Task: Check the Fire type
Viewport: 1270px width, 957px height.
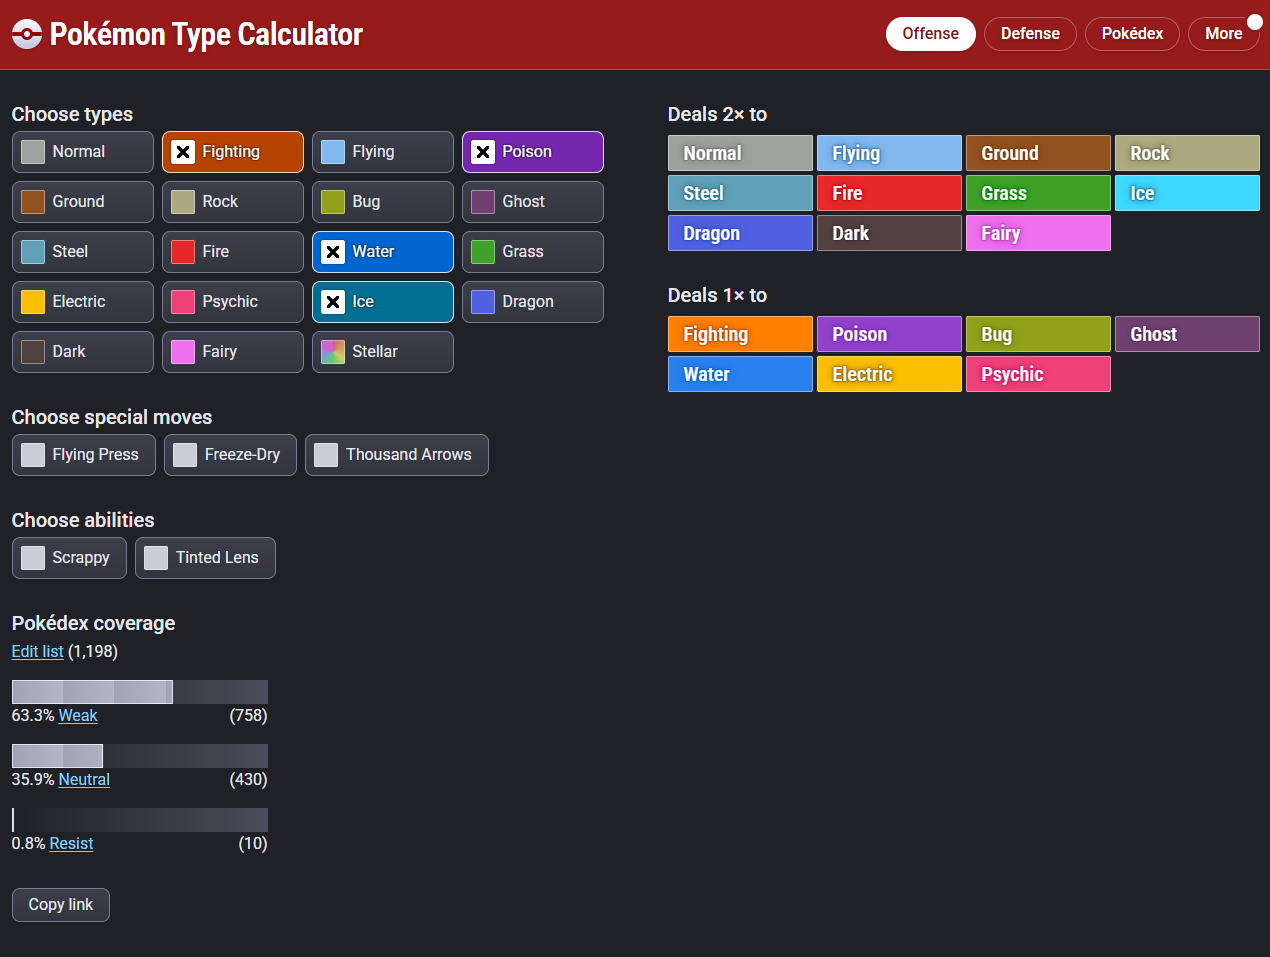Action: pos(233,252)
